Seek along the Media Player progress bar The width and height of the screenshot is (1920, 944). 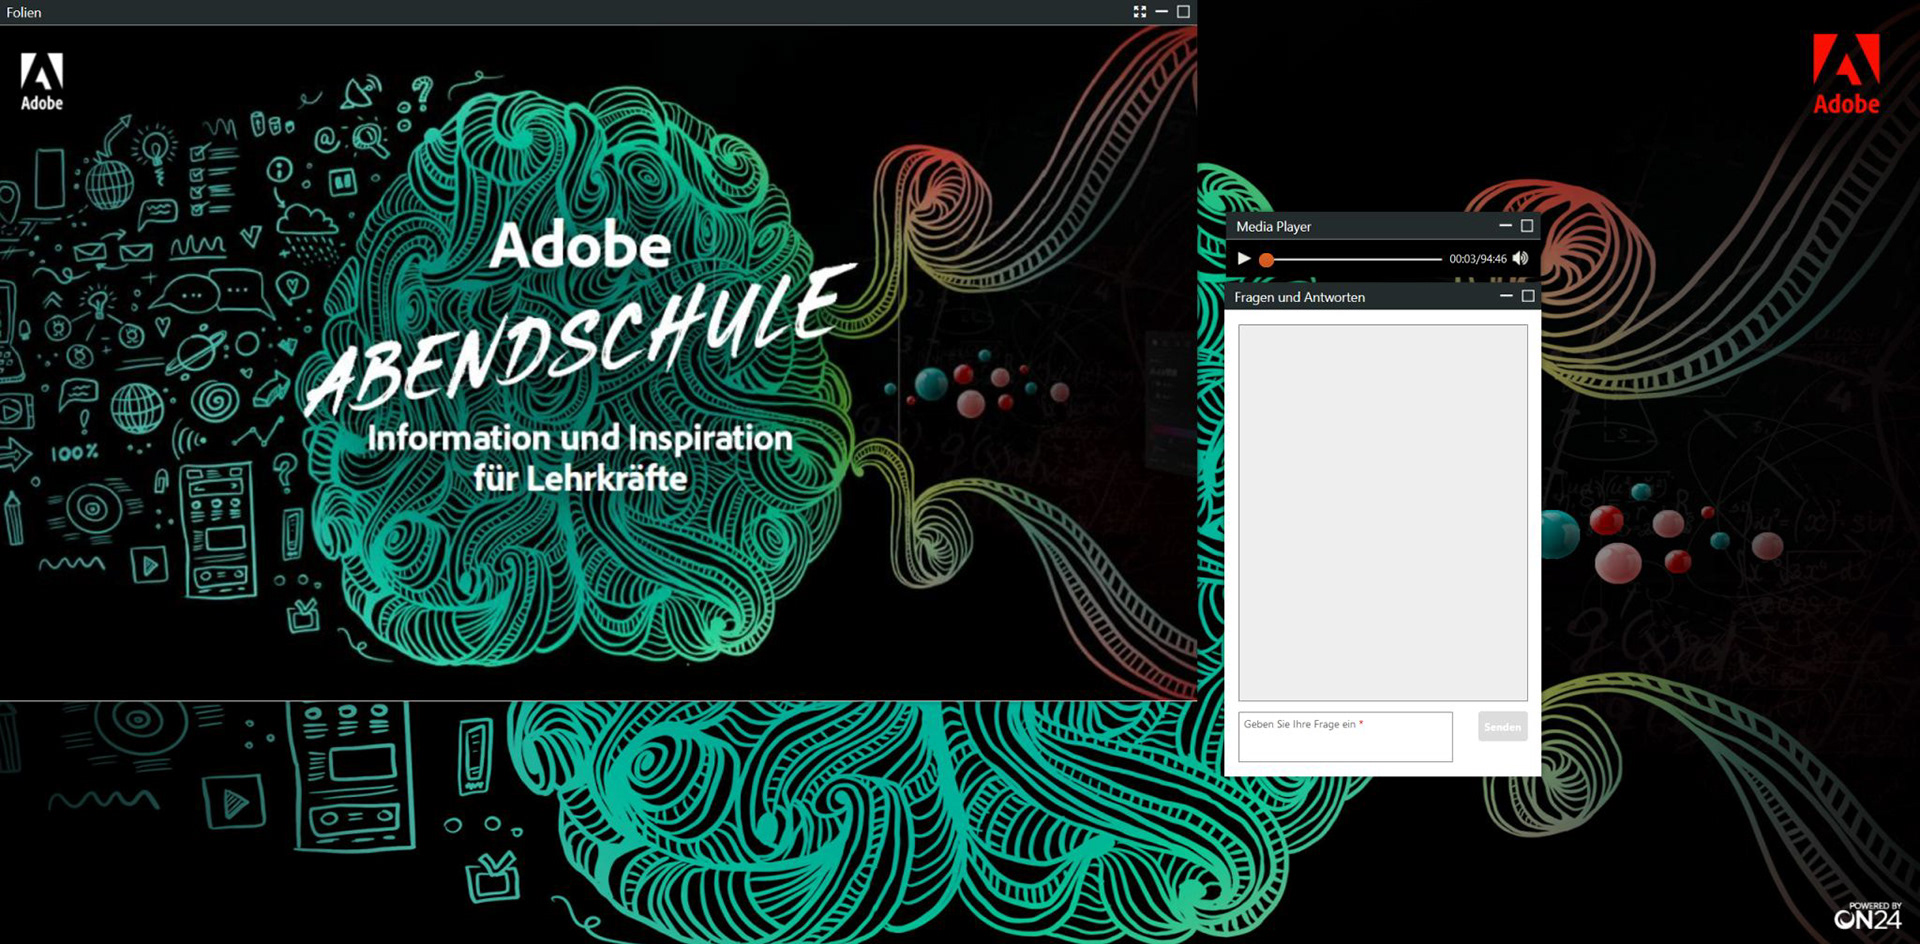click(x=1352, y=259)
